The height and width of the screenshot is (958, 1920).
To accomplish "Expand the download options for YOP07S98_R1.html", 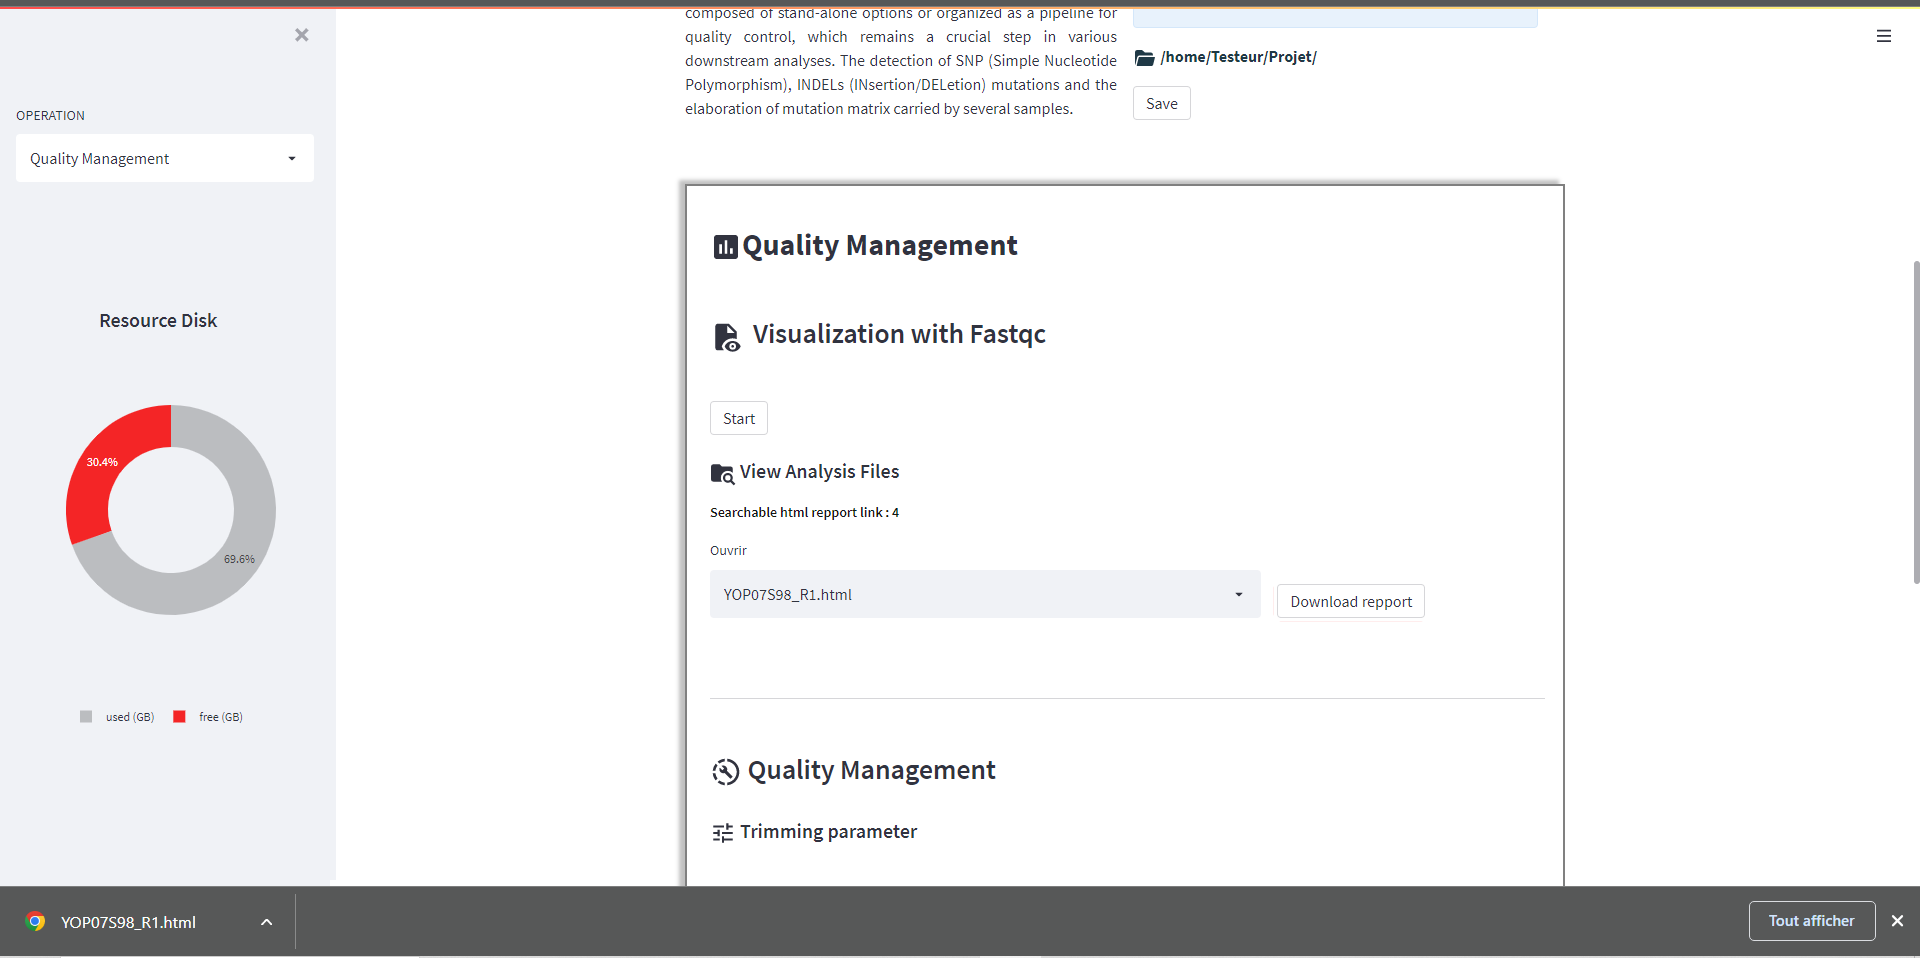I will pyautogui.click(x=266, y=922).
